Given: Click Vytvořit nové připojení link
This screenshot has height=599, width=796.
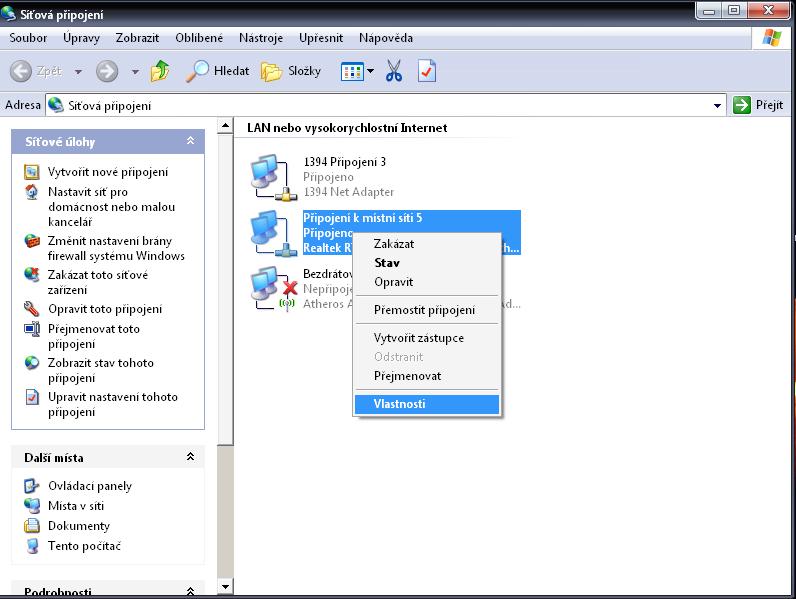Looking at the screenshot, I should pos(107,172).
